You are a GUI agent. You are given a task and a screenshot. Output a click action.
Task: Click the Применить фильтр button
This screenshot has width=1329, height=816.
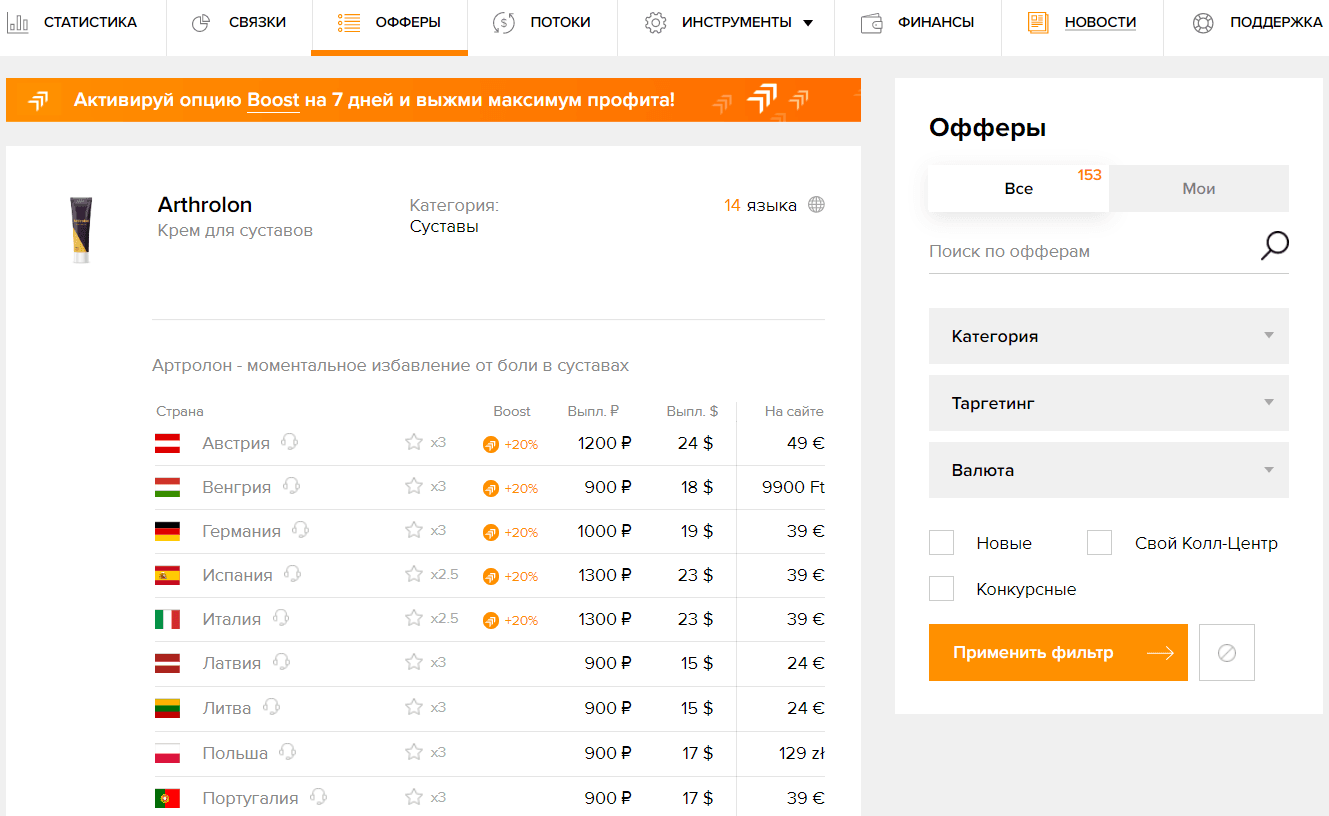[x=1058, y=653]
